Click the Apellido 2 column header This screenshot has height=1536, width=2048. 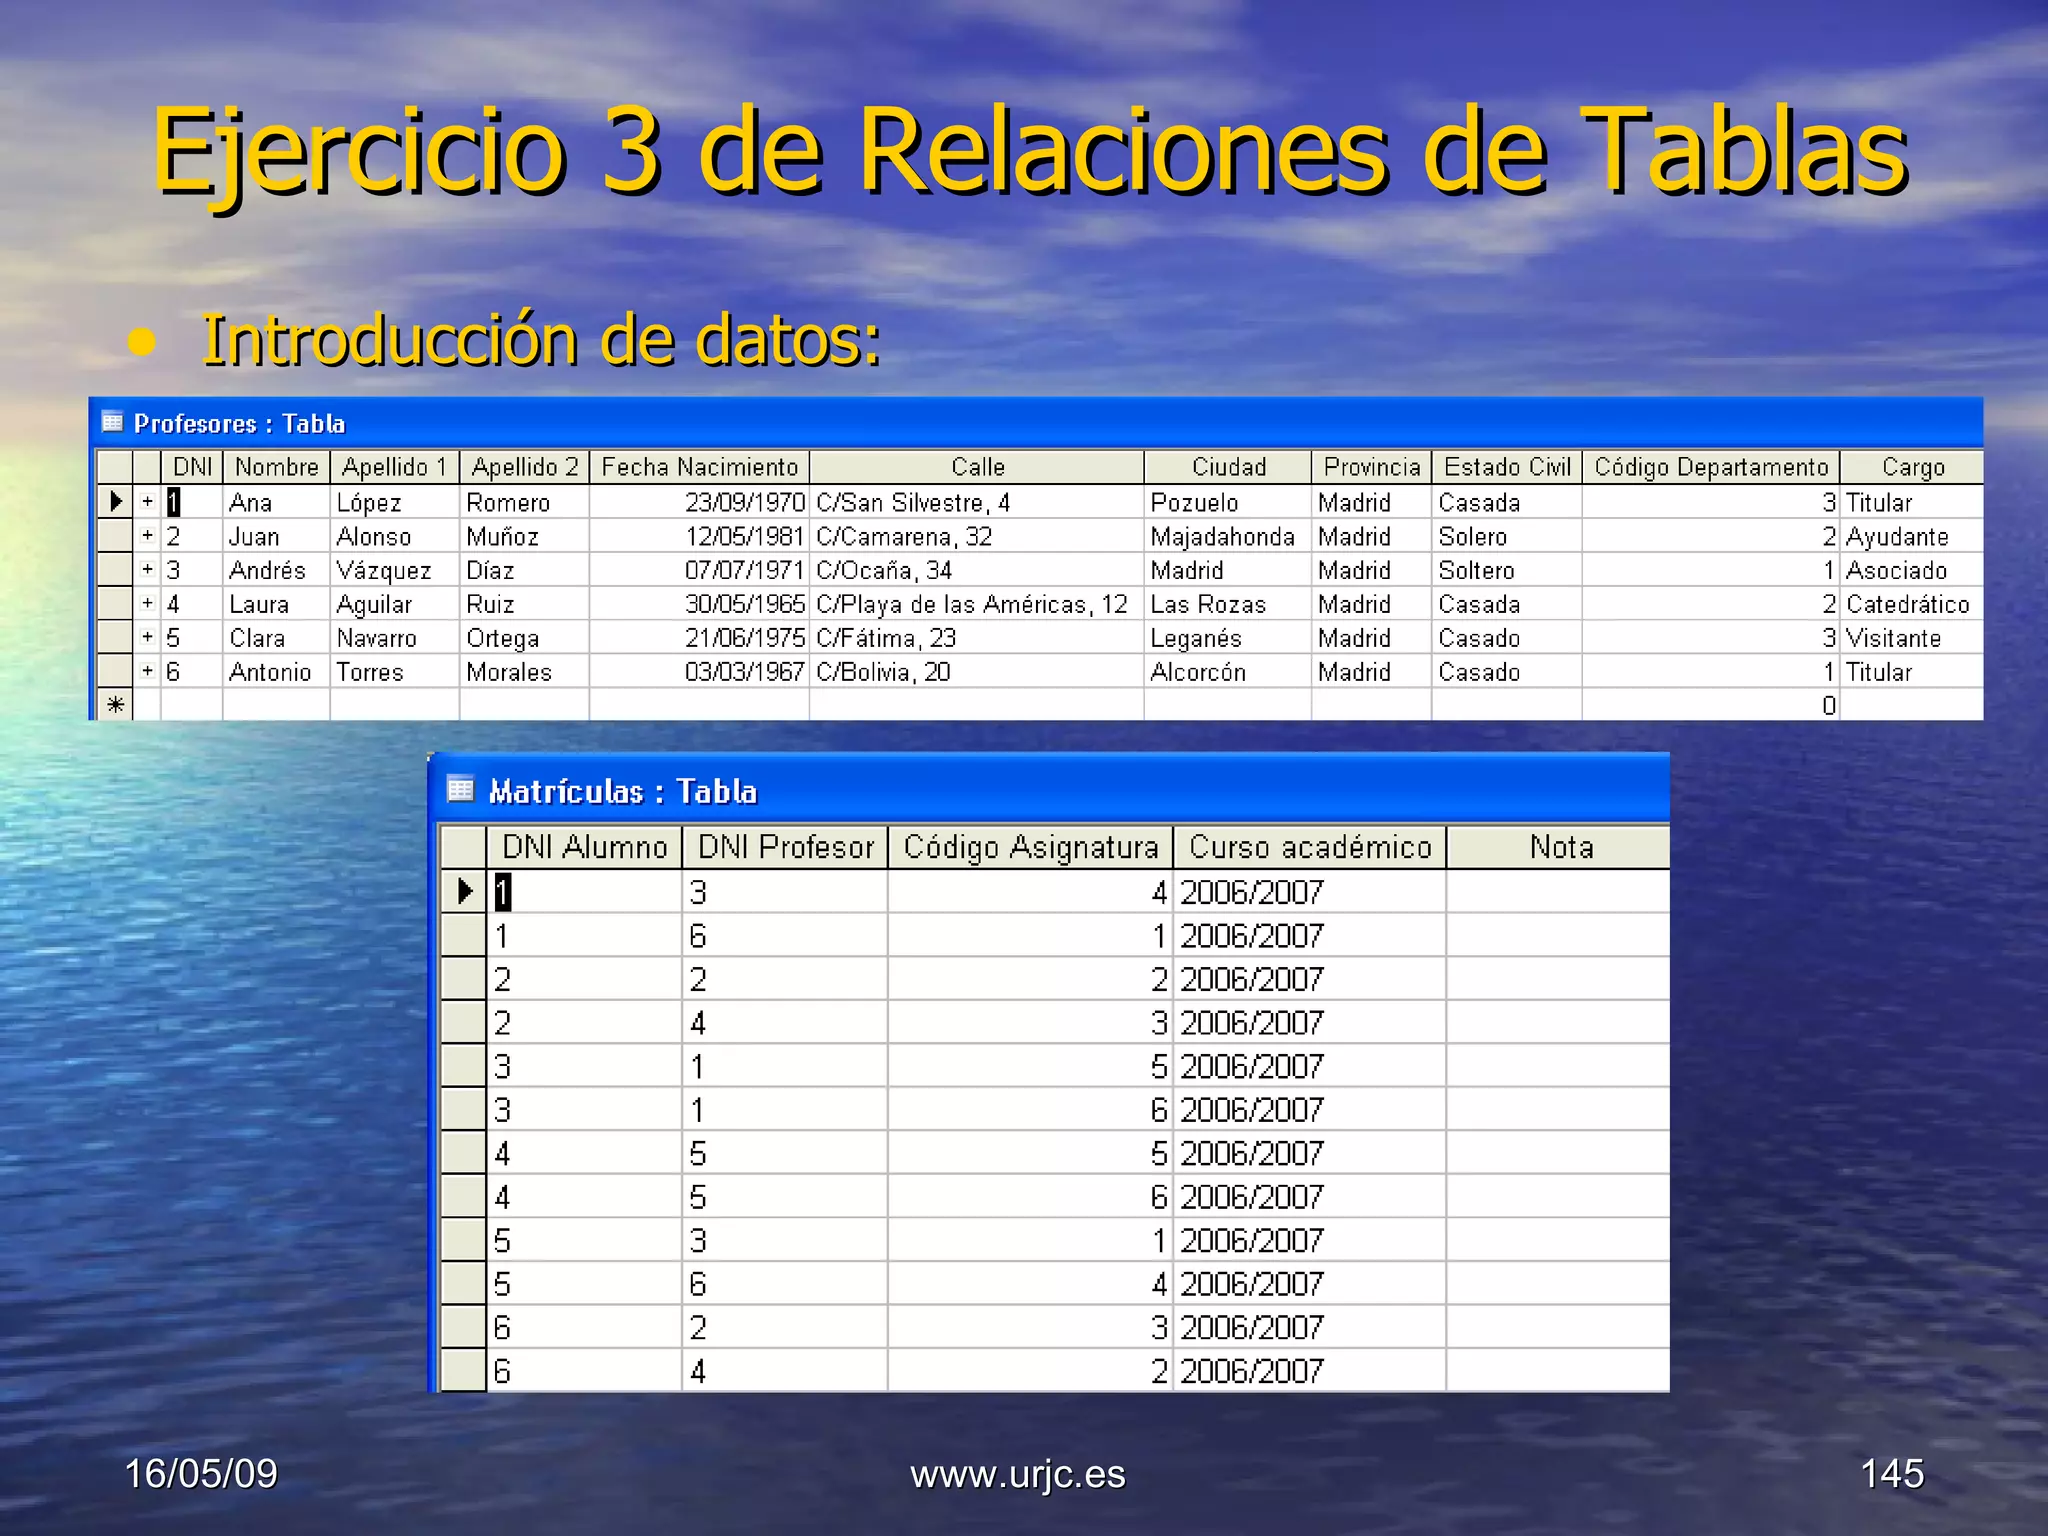point(525,467)
